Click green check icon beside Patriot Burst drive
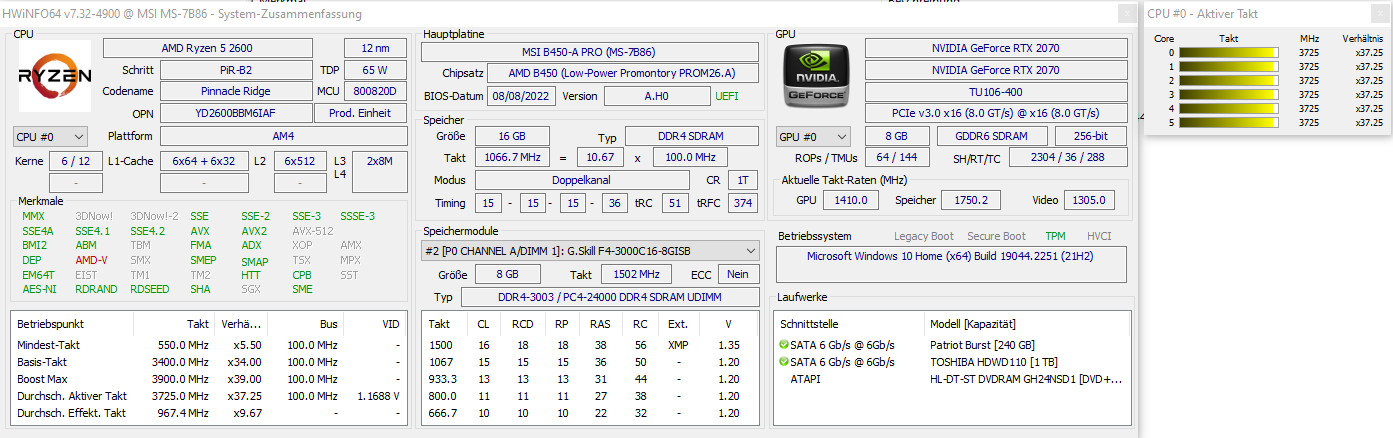 click(x=784, y=345)
